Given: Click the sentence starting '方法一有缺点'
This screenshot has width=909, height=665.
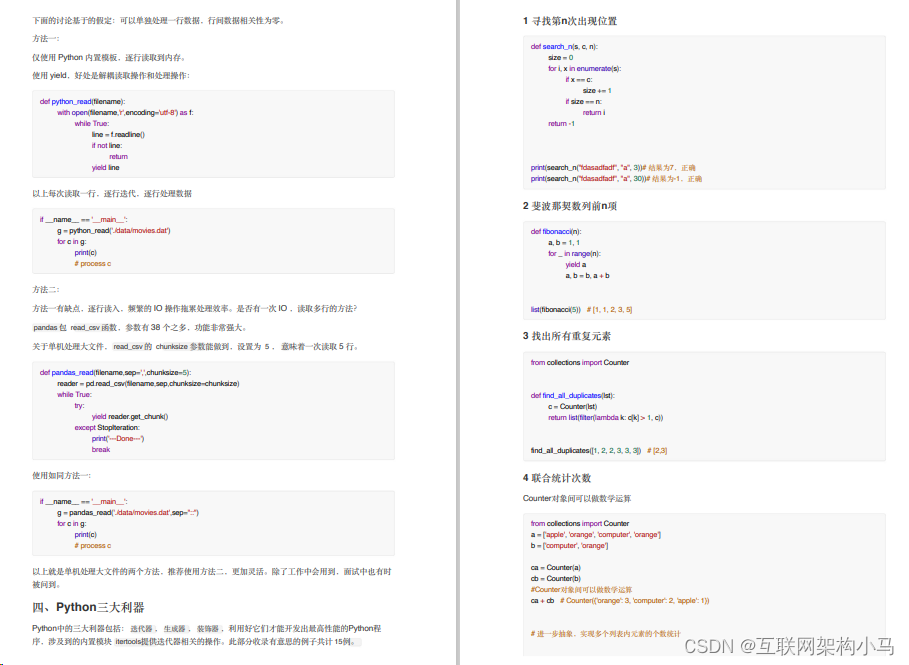Looking at the screenshot, I should (195, 308).
